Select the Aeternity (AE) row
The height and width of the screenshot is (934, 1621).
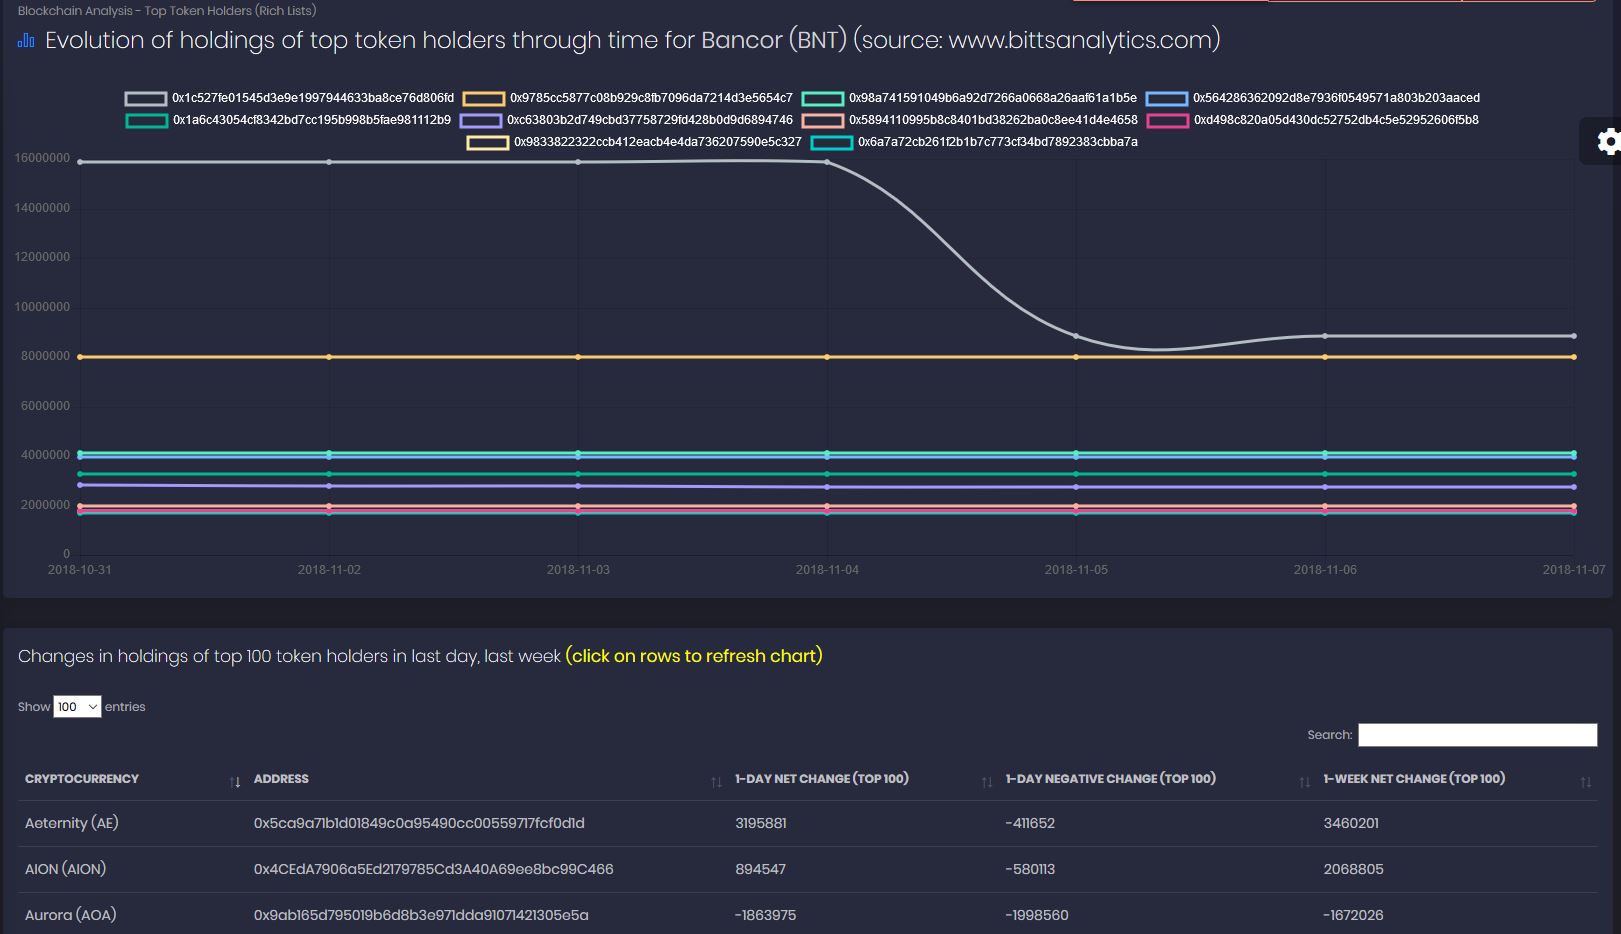click(x=807, y=823)
